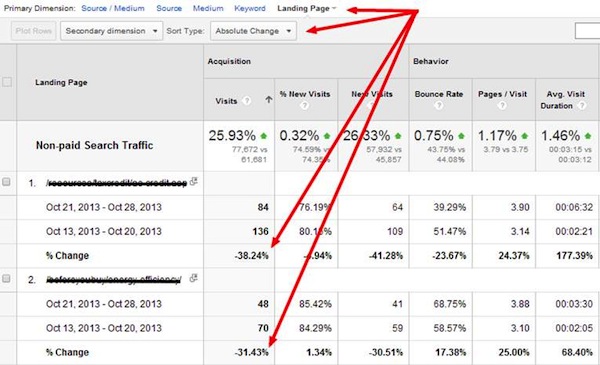Sort by the New Visits column header
The width and height of the screenshot is (600, 365).
(372, 94)
